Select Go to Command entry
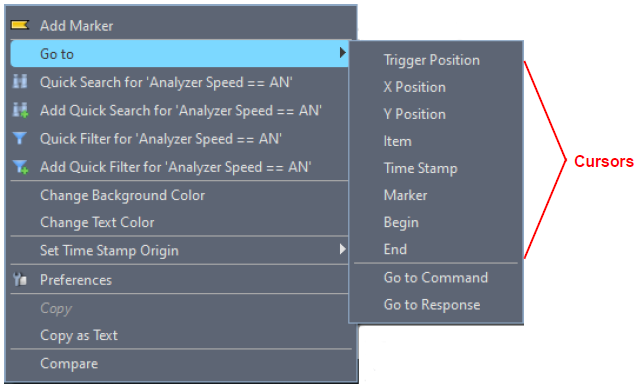This screenshot has height=385, width=641. pos(436,278)
